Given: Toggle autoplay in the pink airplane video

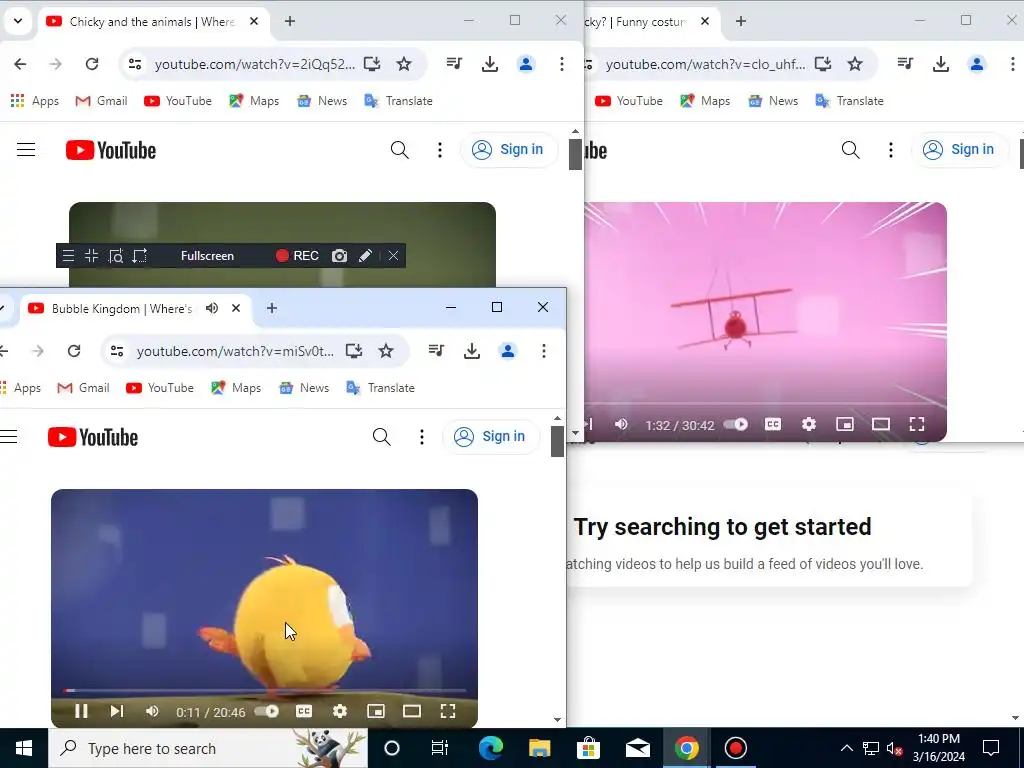Looking at the screenshot, I should pyautogui.click(x=735, y=424).
